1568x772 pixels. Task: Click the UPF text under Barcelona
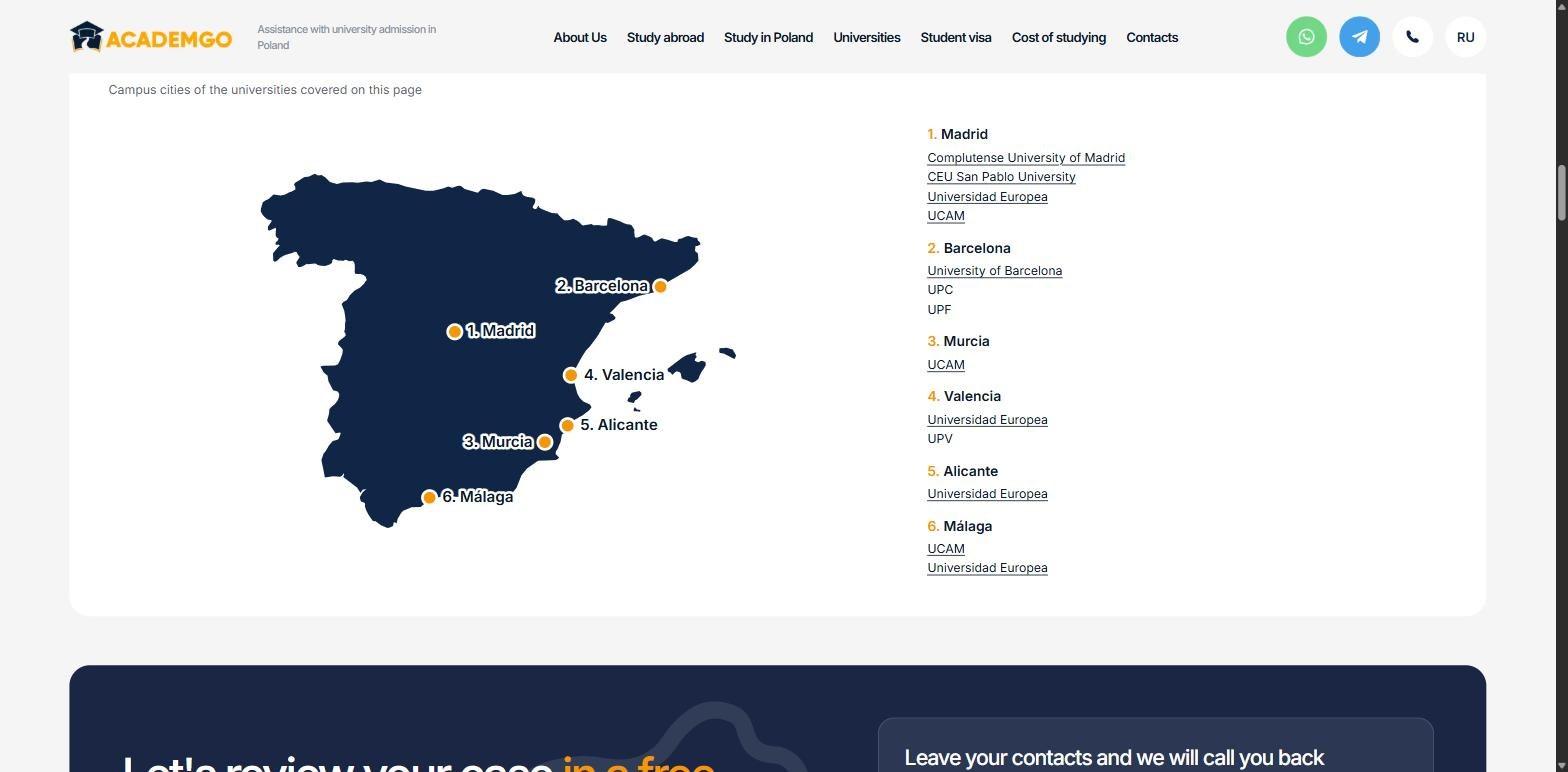point(939,310)
